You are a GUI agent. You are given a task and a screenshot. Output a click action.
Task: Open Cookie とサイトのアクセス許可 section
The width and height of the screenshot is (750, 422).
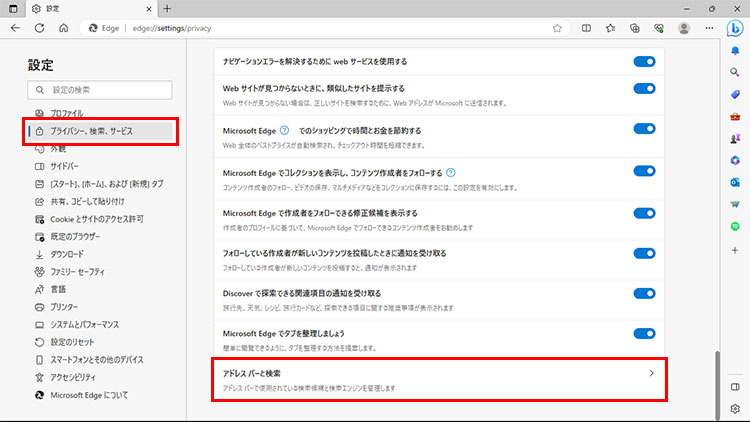97,219
